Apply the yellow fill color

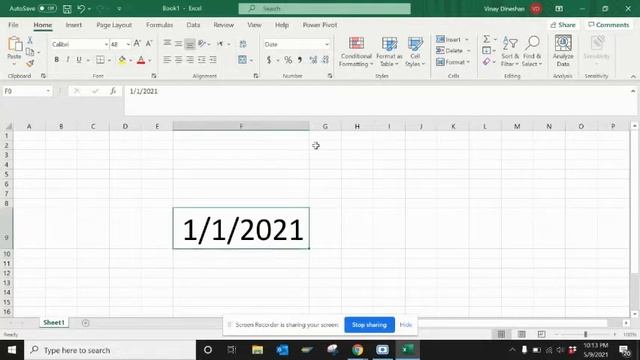coord(122,60)
